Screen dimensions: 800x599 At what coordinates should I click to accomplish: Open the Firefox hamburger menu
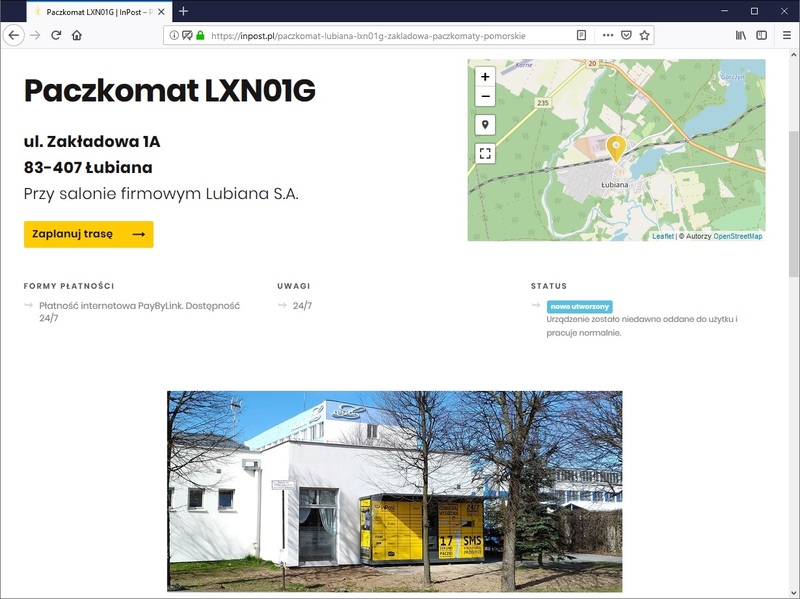click(787, 35)
